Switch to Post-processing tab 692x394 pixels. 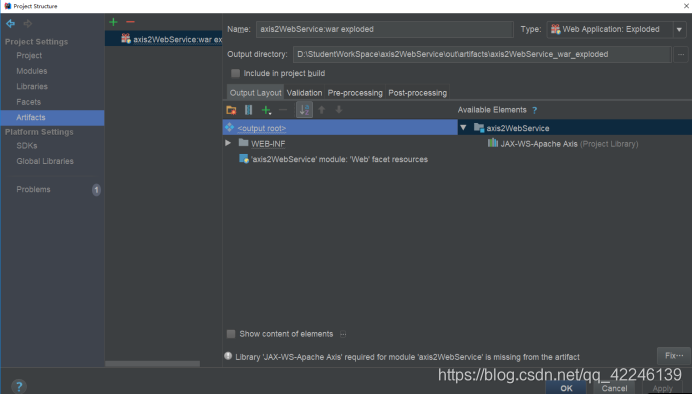click(x=417, y=93)
